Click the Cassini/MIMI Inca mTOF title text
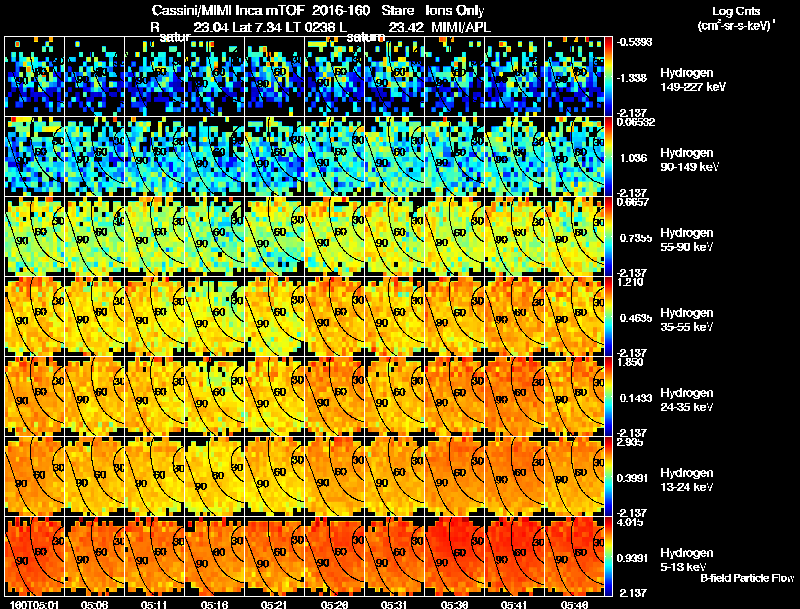 [228, 10]
